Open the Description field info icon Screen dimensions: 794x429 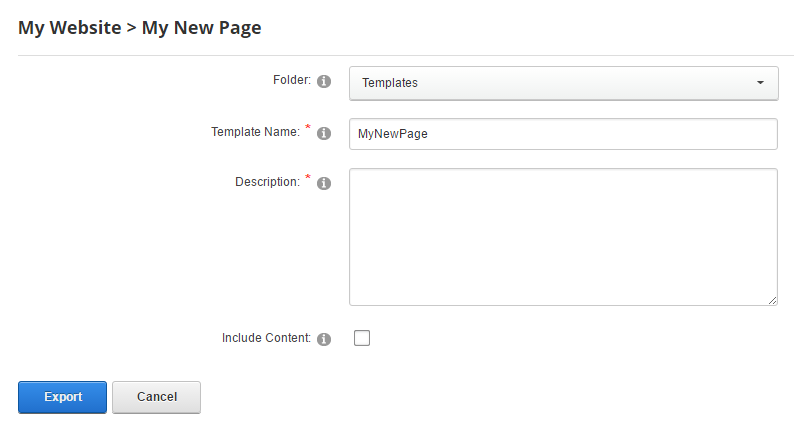point(324,184)
